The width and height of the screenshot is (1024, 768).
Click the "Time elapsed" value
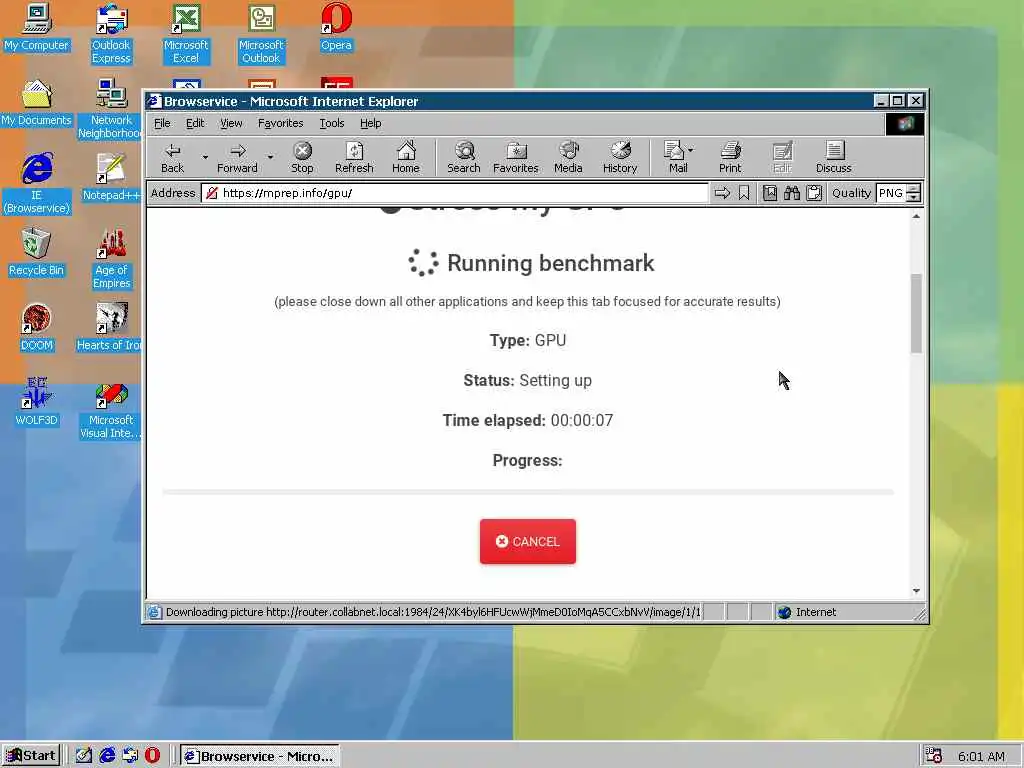coord(582,421)
